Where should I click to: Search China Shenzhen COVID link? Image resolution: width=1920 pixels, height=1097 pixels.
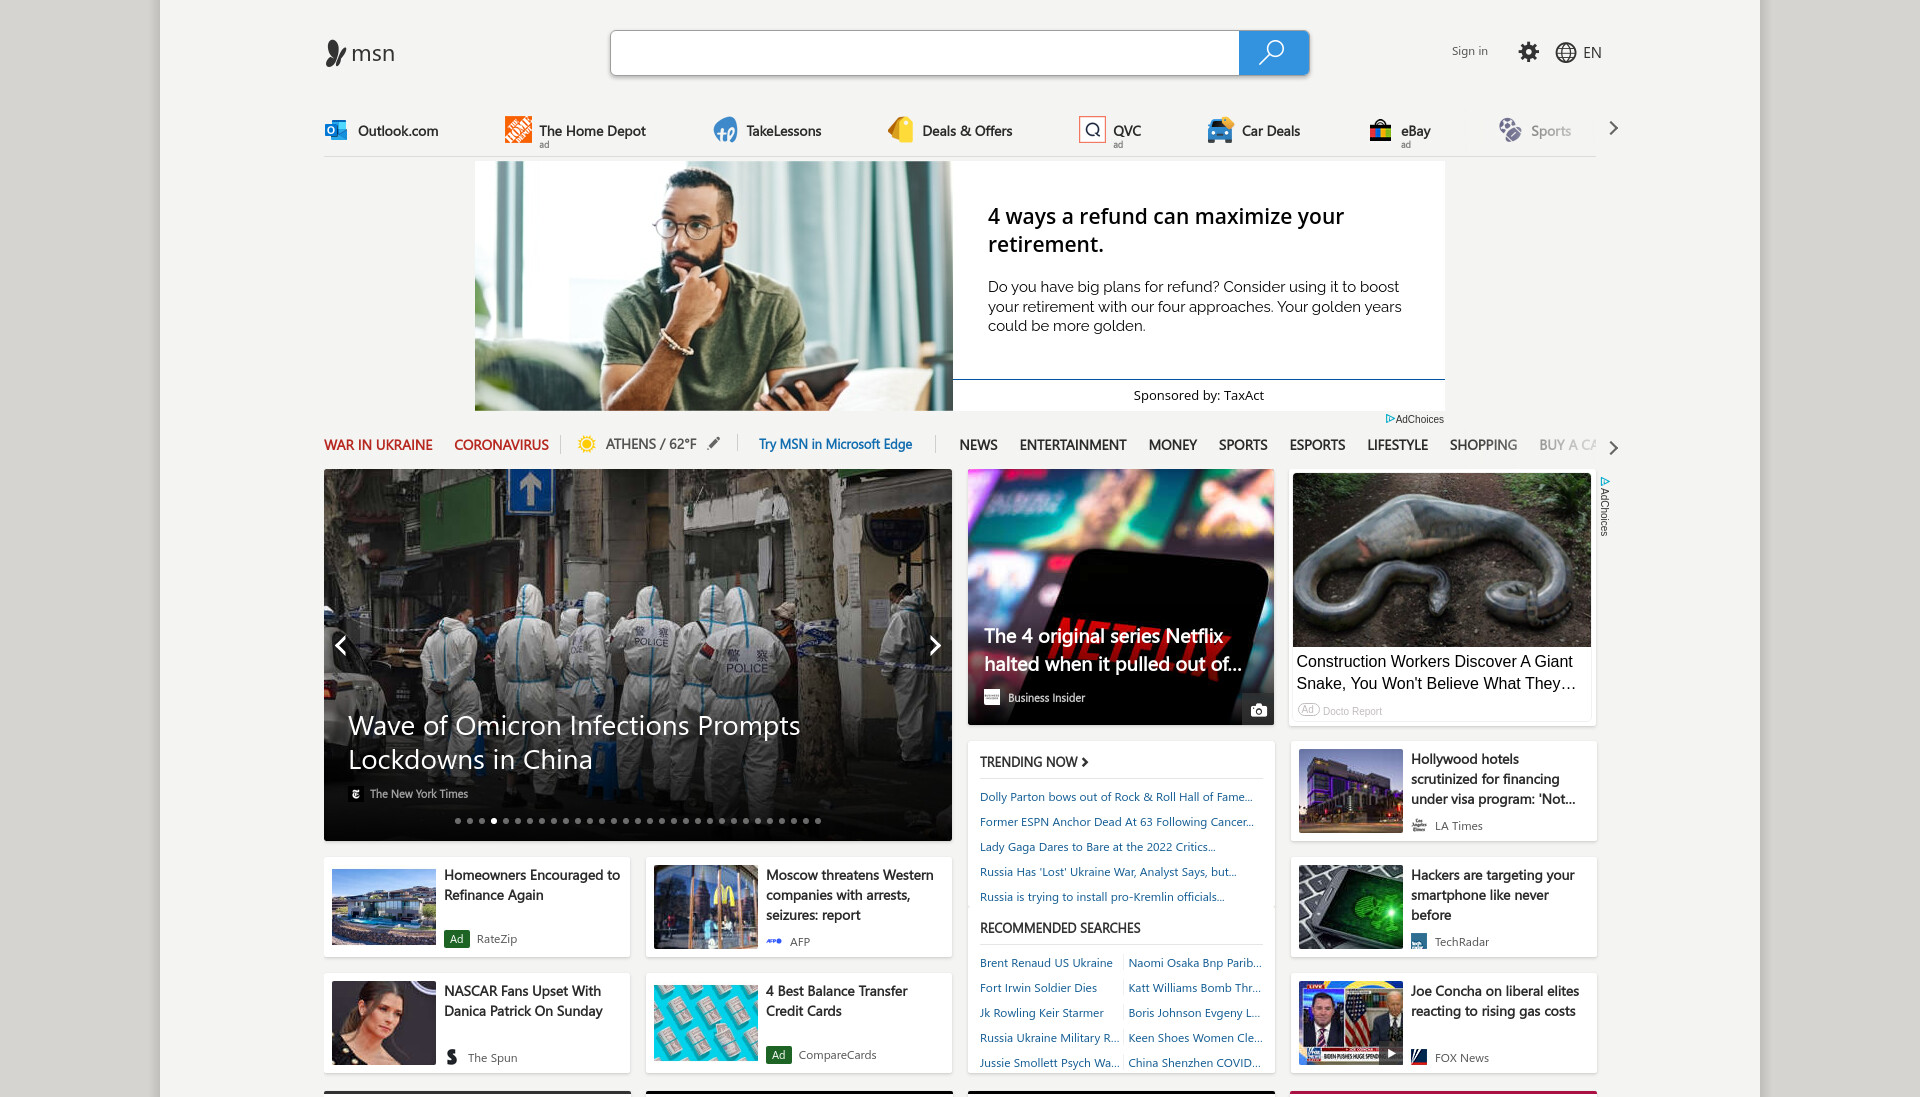[x=1195, y=1063]
